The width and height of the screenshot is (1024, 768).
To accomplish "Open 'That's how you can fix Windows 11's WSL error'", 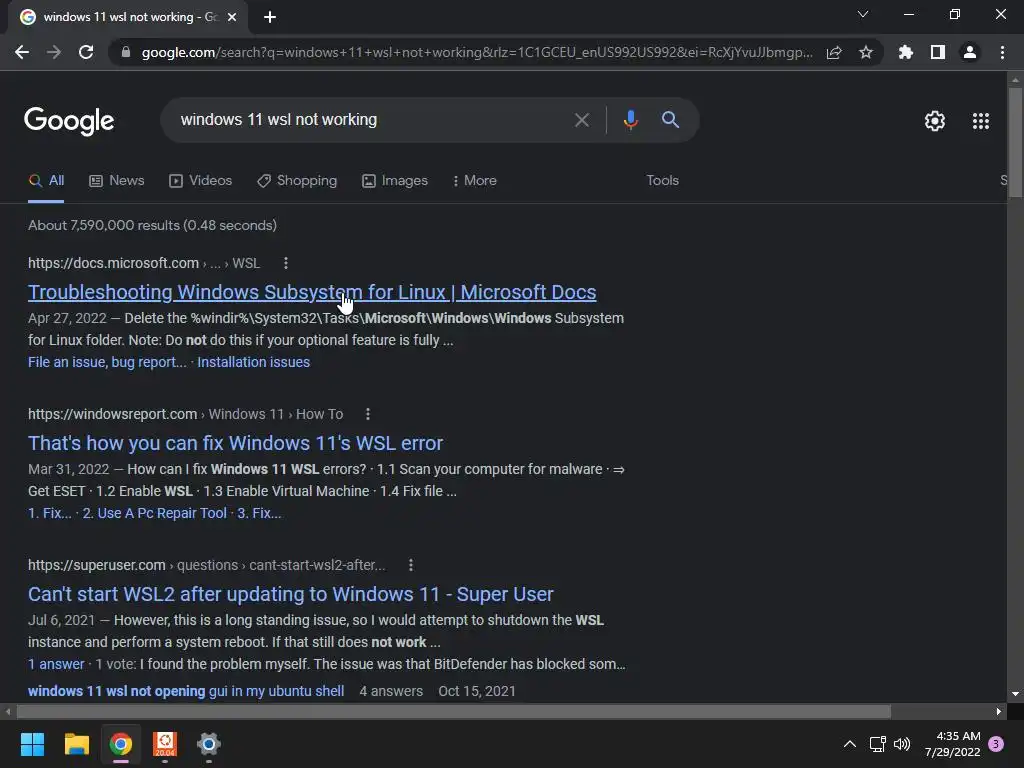I will tap(235, 443).
